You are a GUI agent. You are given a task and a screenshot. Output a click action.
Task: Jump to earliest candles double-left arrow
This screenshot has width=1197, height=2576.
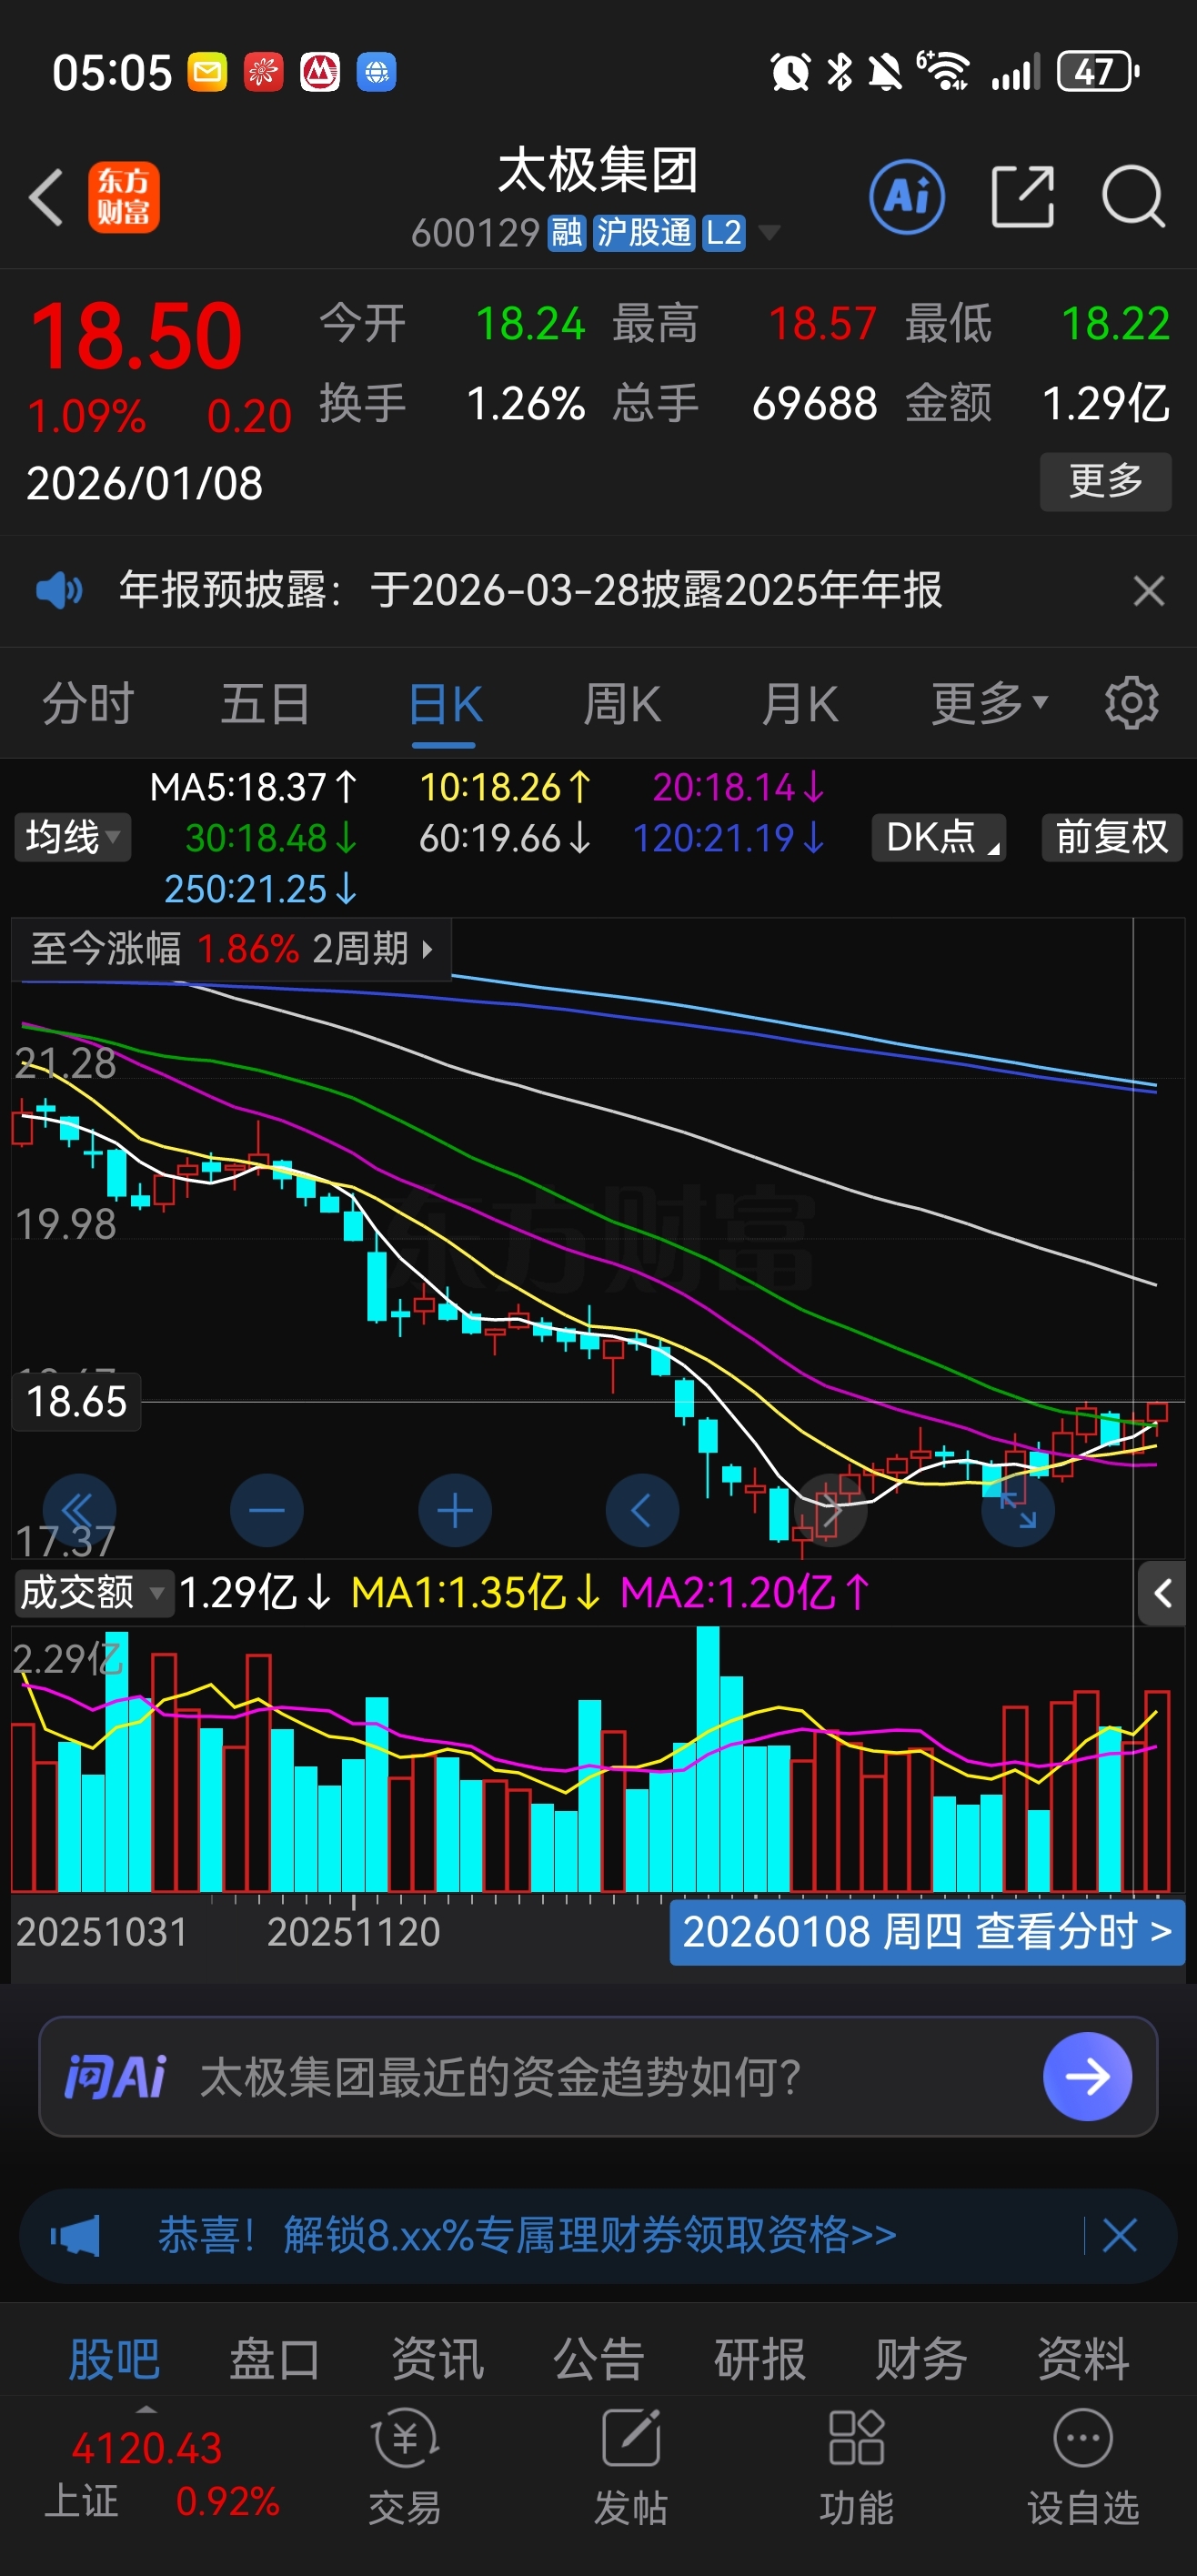(x=79, y=1510)
